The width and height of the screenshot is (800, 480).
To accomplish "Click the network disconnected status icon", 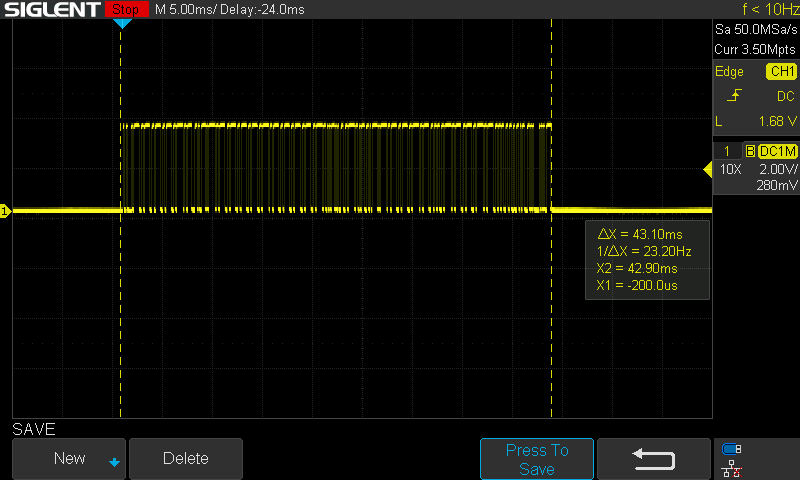I will (x=732, y=468).
